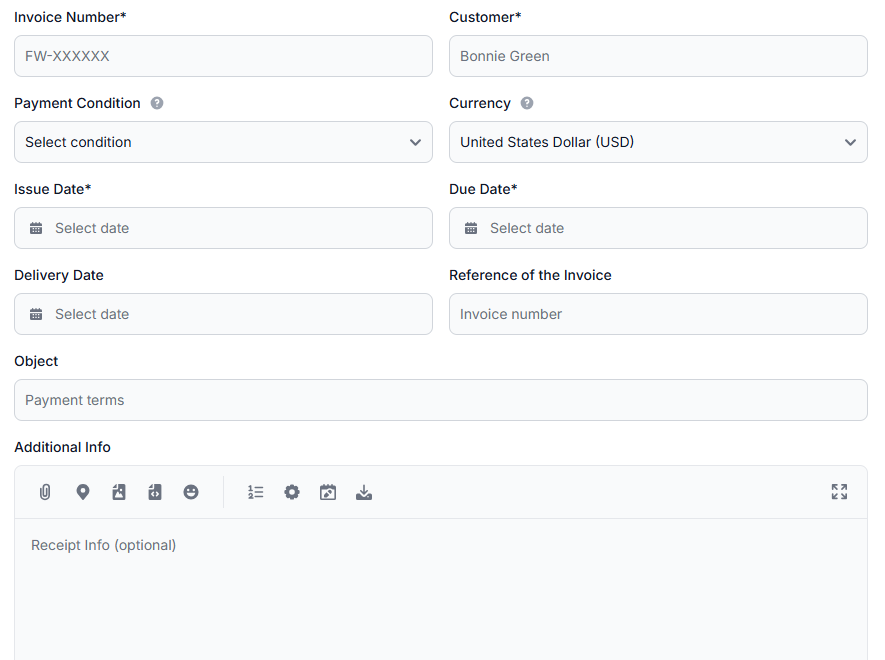Attach a file using the paperclip icon

click(44, 492)
